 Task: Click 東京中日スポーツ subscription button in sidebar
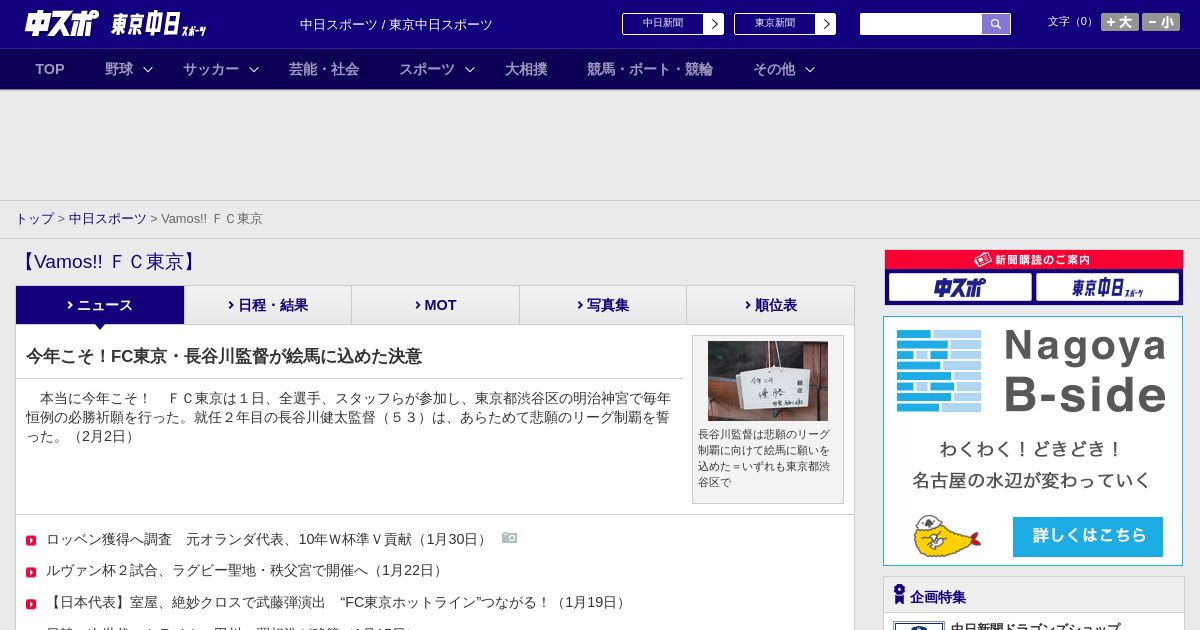tap(1107, 287)
